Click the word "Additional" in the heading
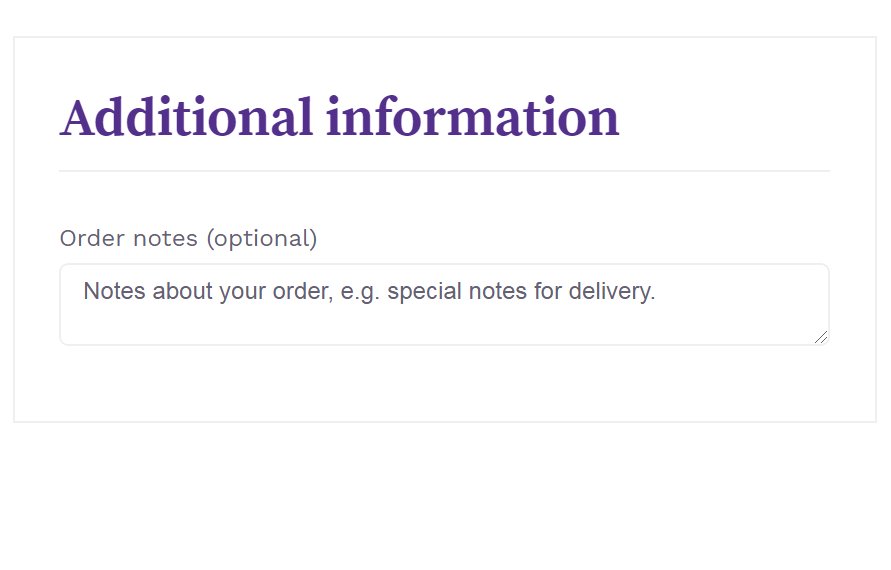891x570 pixels. (186, 117)
